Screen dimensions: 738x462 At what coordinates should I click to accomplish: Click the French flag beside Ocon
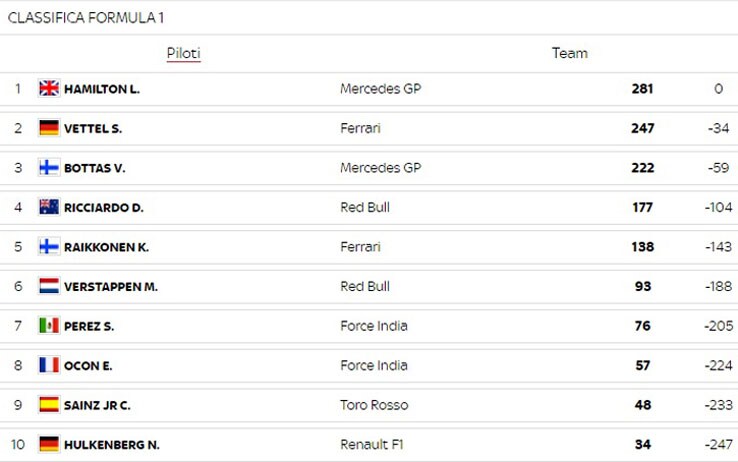49,365
